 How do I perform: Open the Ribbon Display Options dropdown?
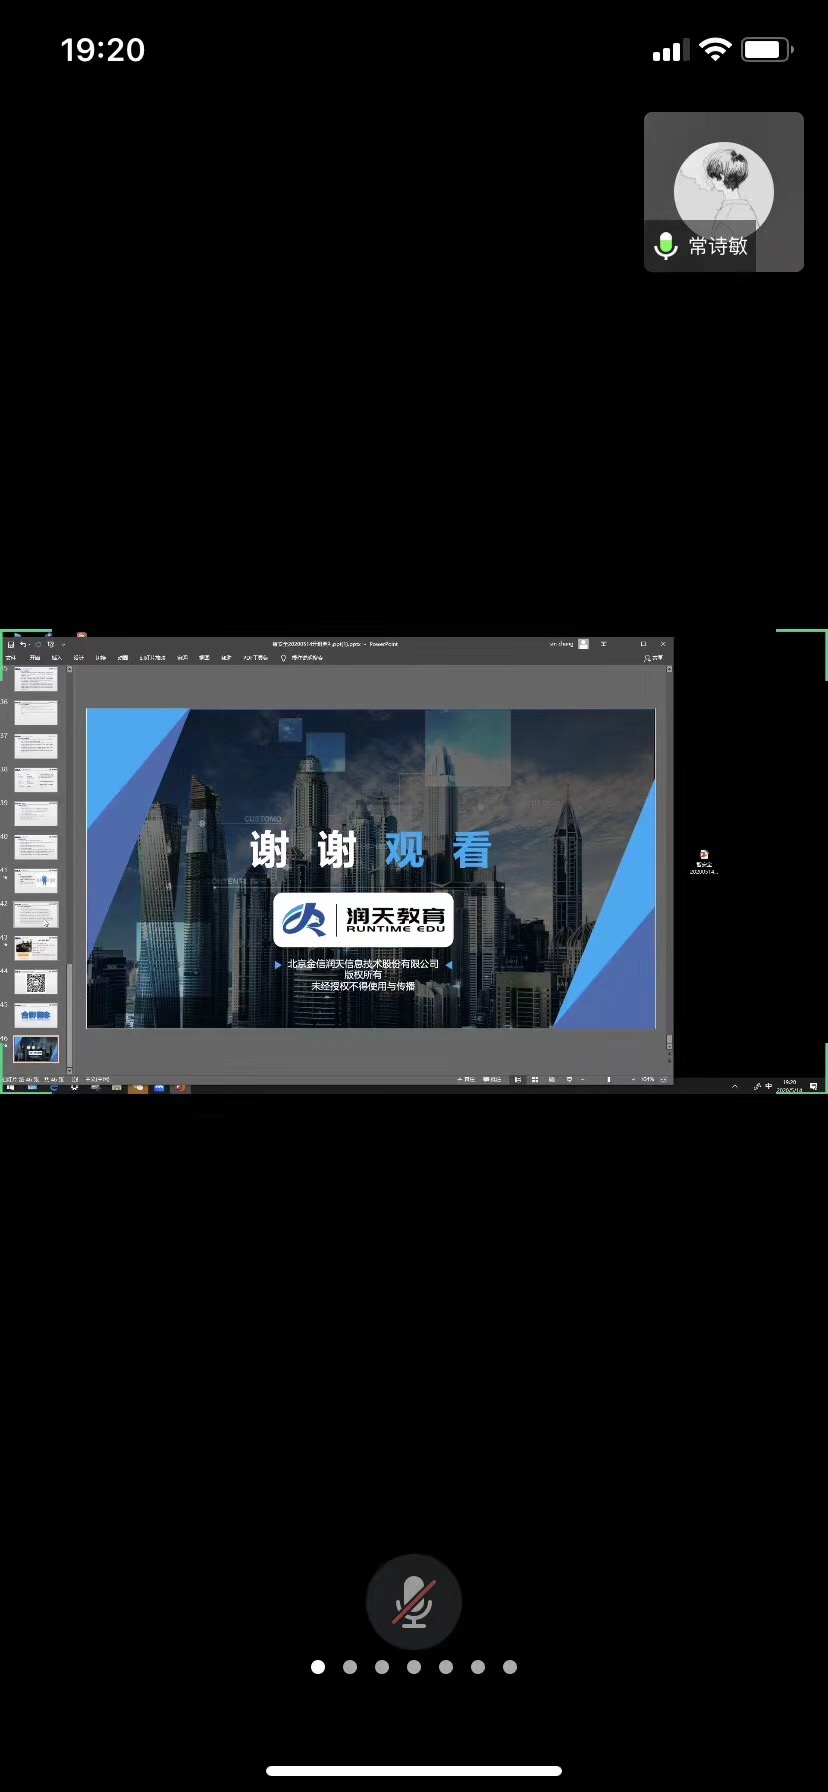point(603,644)
